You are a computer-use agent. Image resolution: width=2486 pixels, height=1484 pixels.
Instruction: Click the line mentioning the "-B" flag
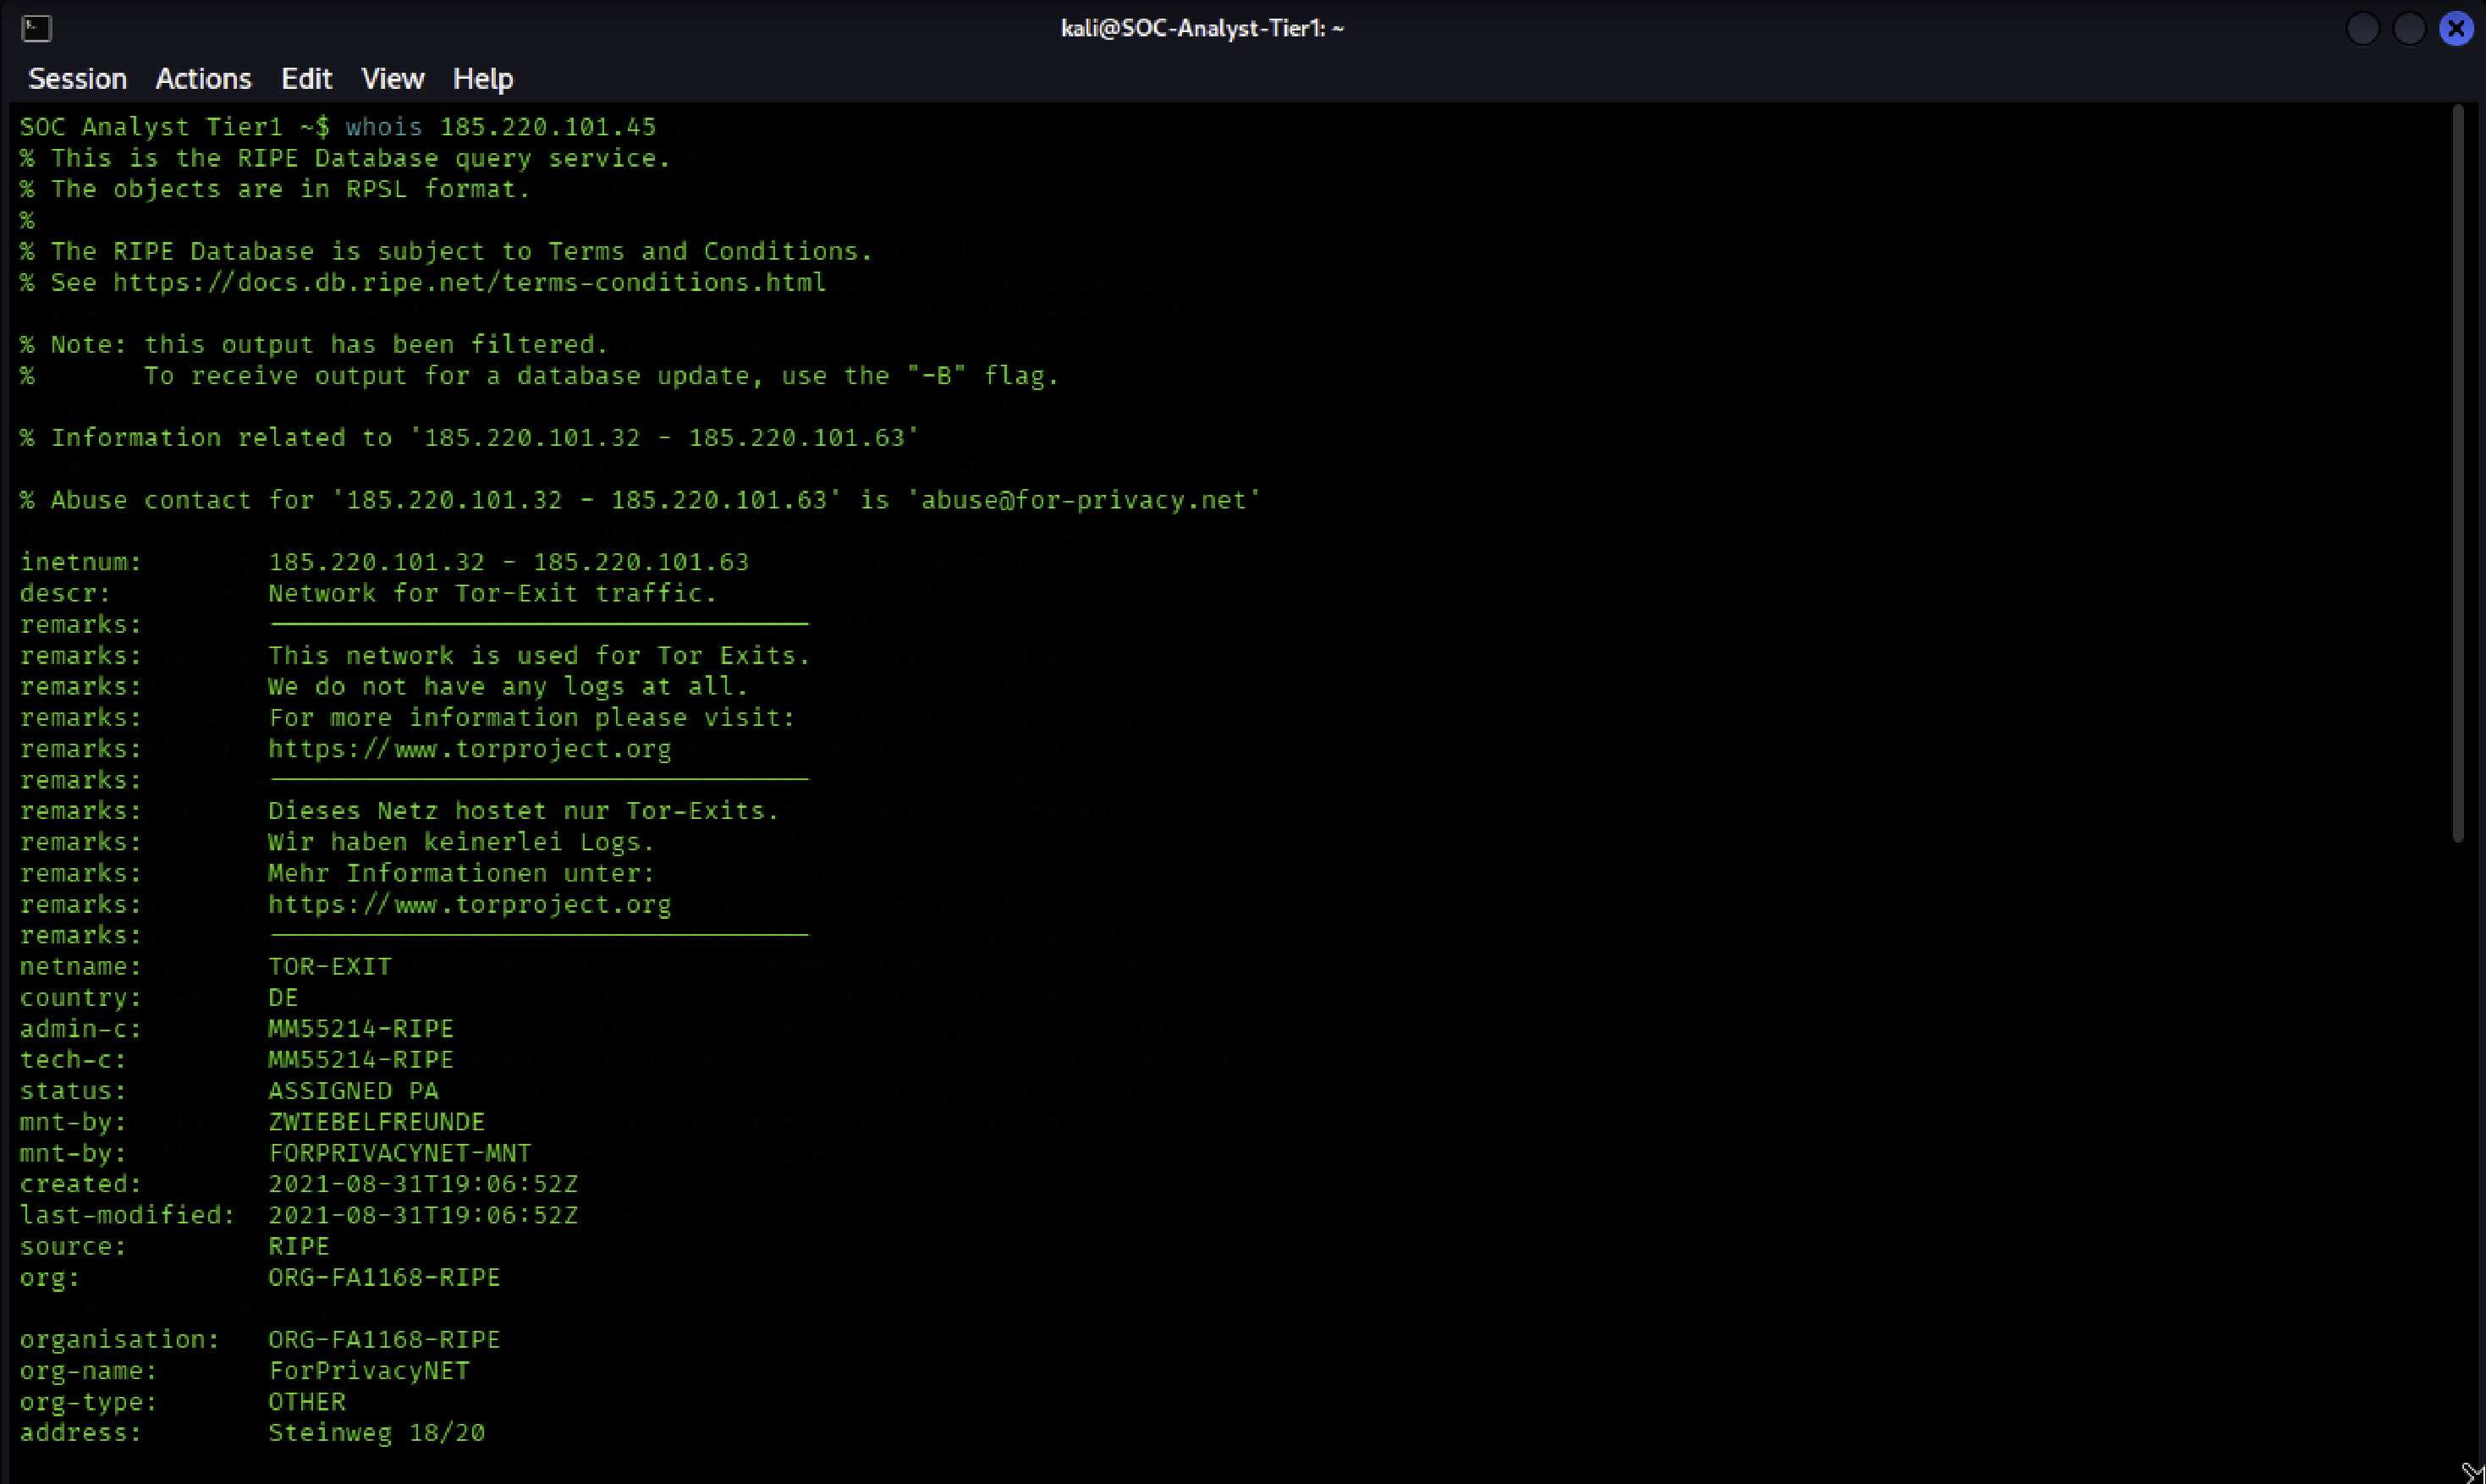click(x=539, y=376)
